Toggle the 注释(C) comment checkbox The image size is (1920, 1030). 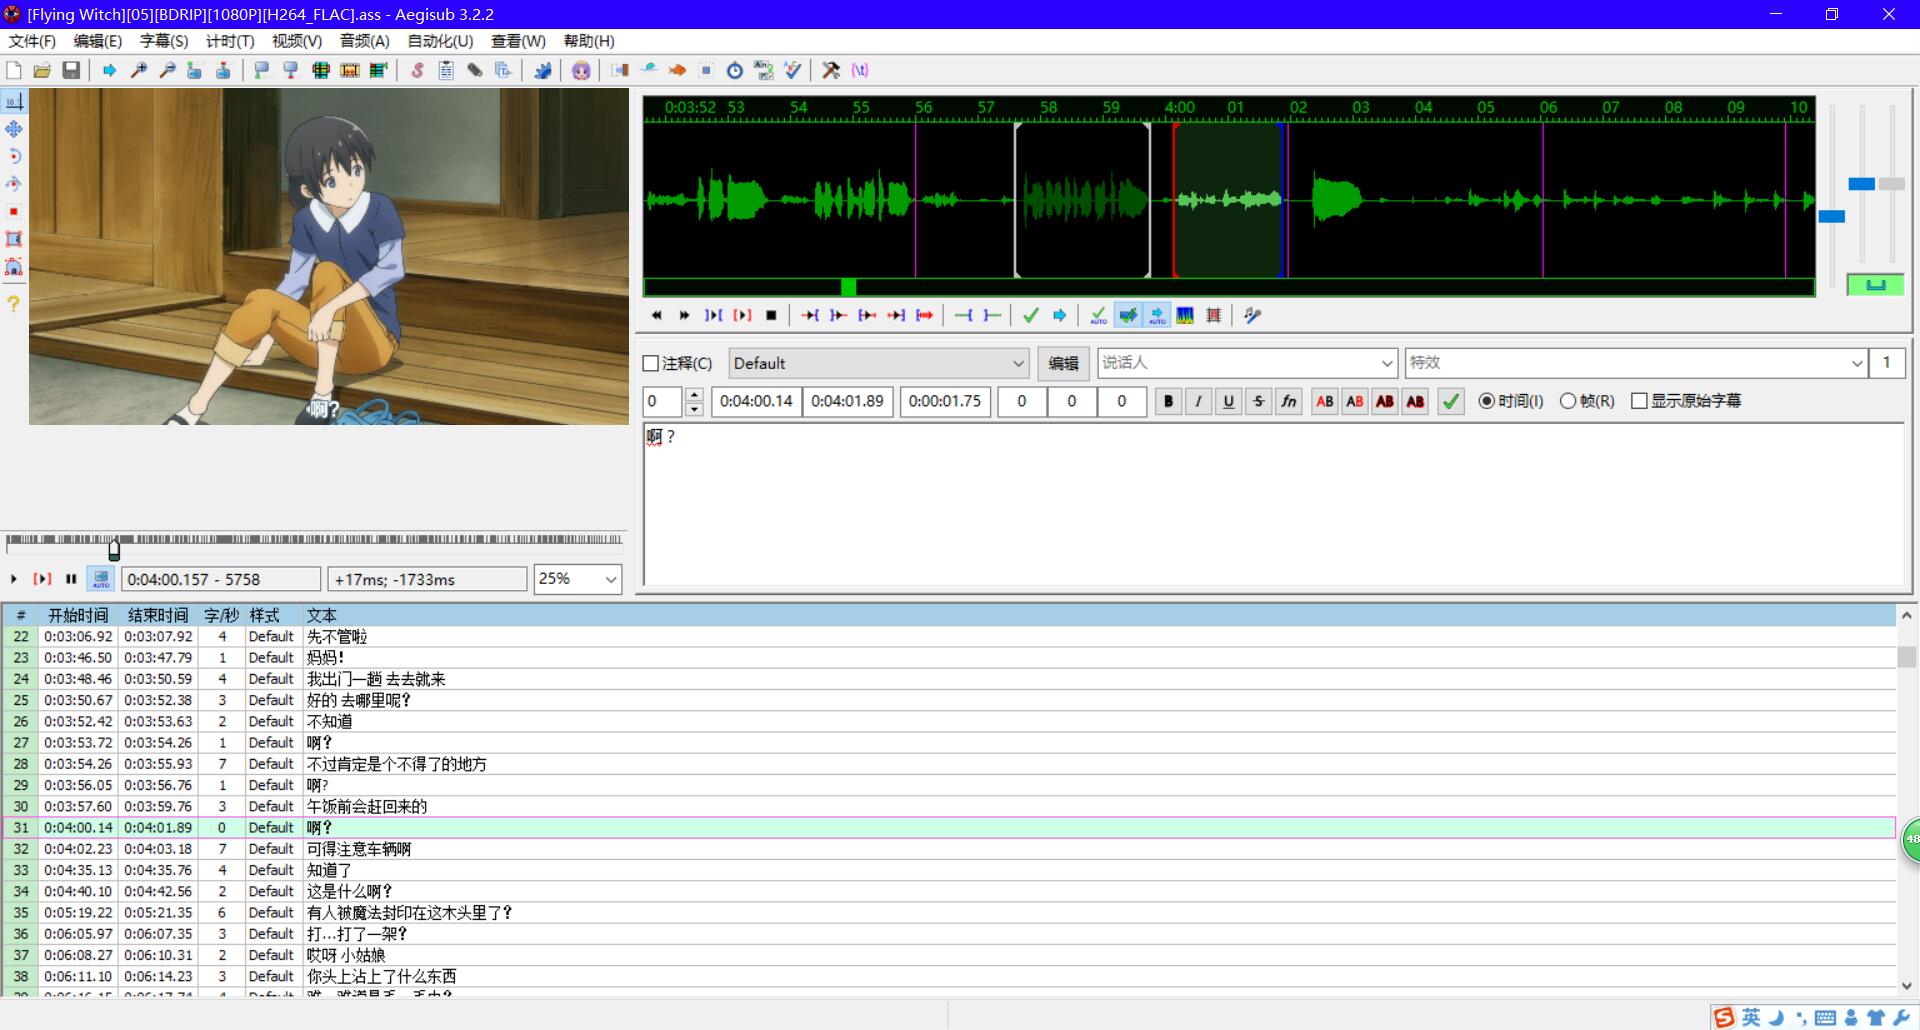651,363
